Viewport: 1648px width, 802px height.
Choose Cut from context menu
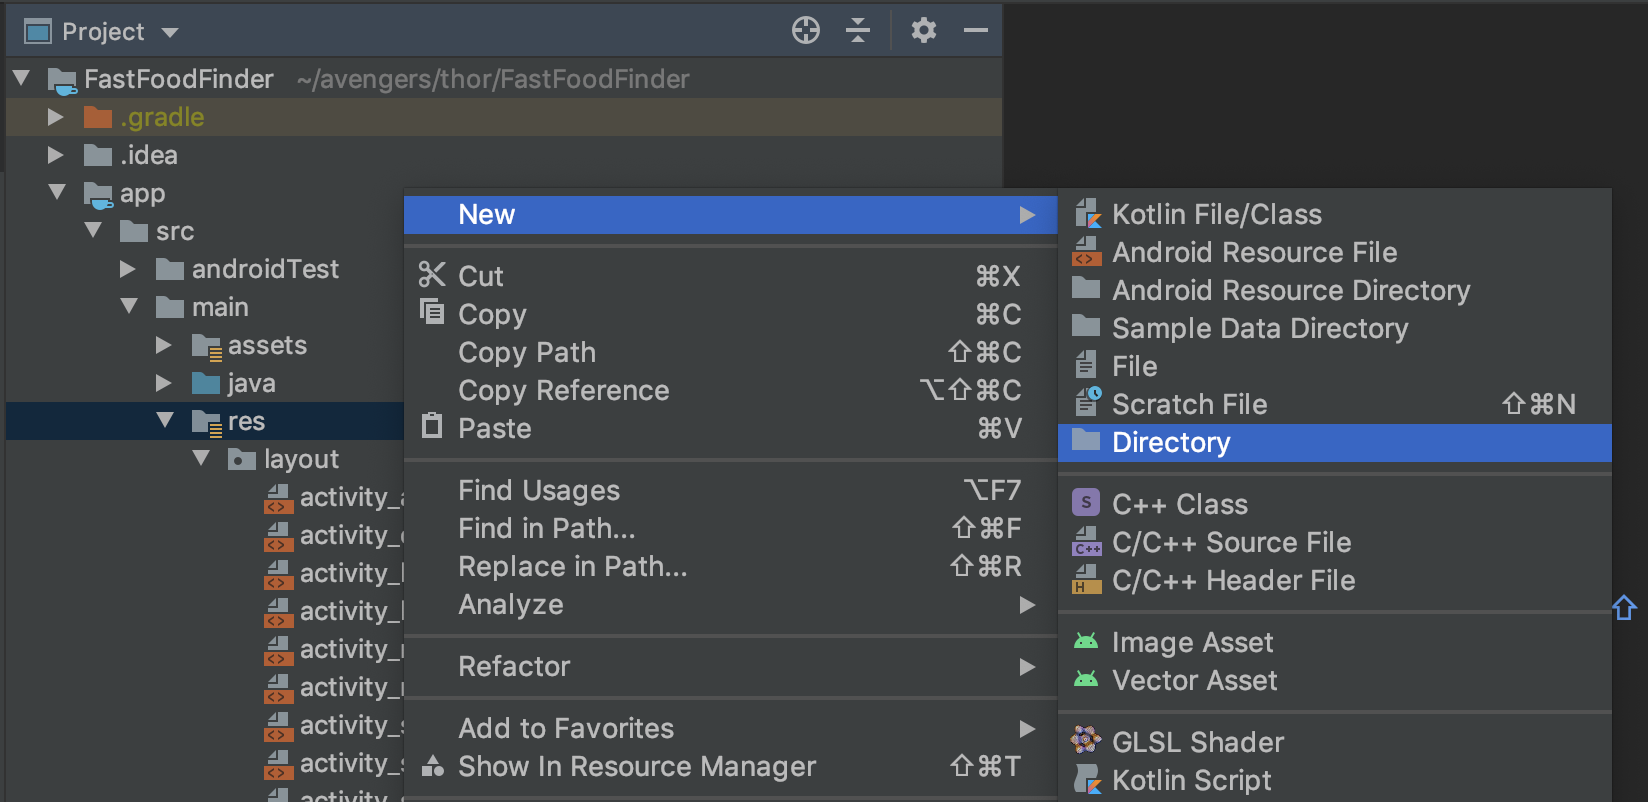pyautogui.click(x=730, y=276)
